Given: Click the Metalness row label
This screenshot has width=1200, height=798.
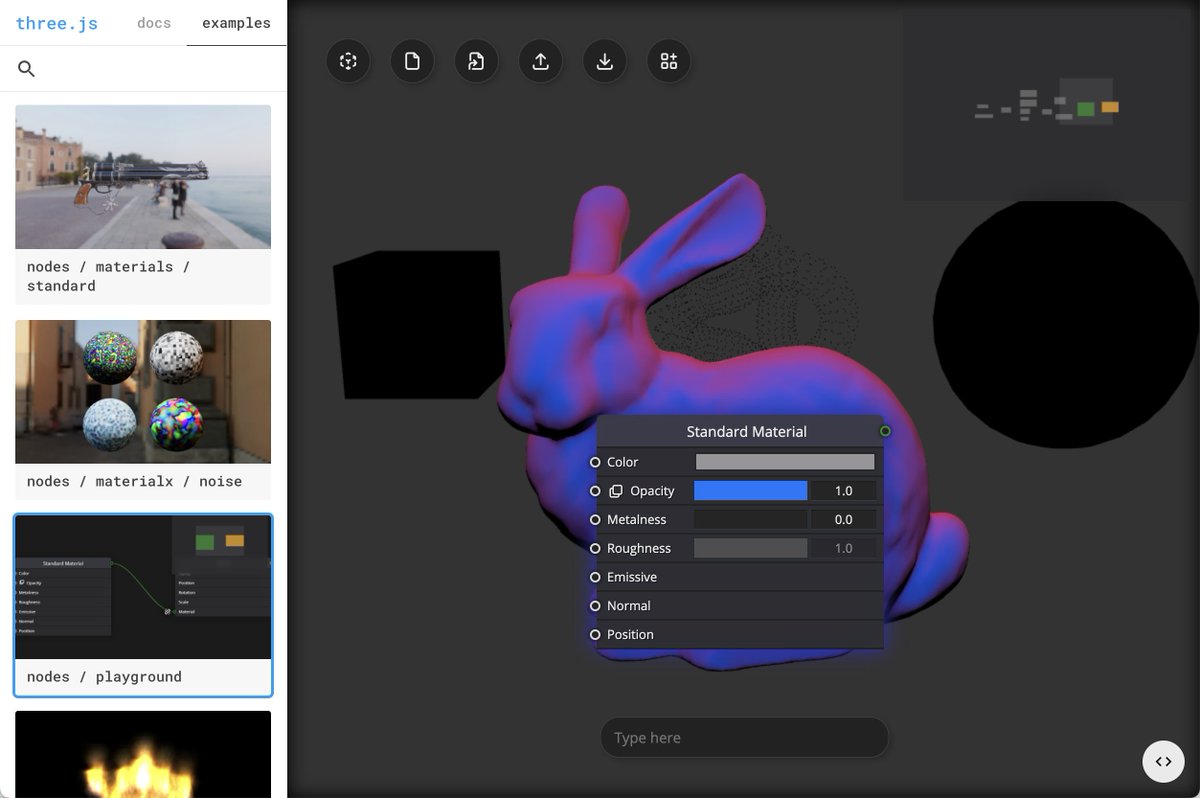Looking at the screenshot, I should (x=636, y=520).
